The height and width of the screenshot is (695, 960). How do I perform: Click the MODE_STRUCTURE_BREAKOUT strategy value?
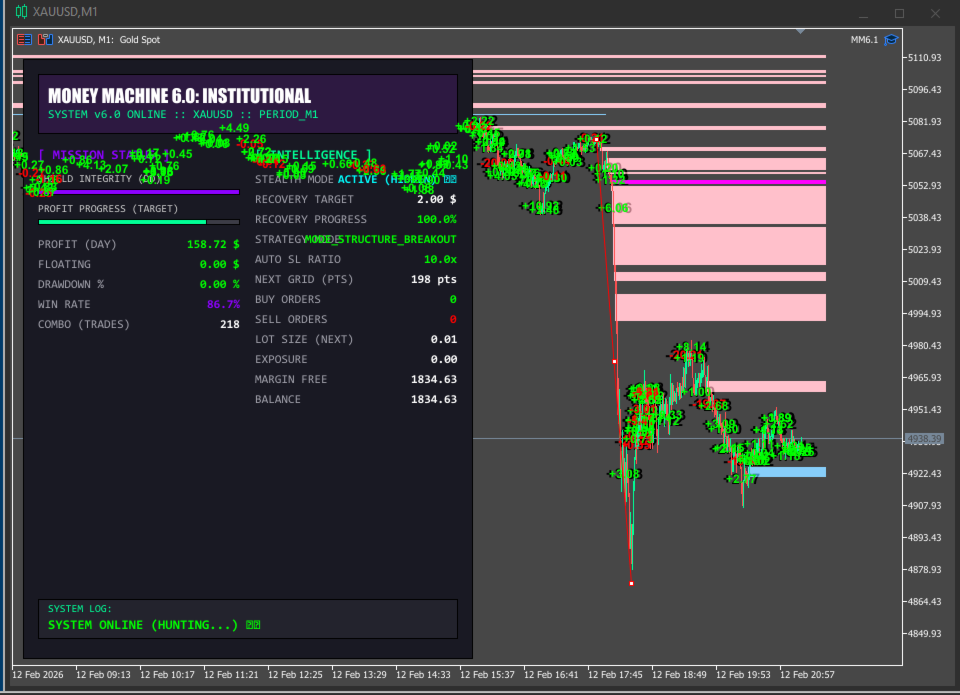click(x=380, y=239)
